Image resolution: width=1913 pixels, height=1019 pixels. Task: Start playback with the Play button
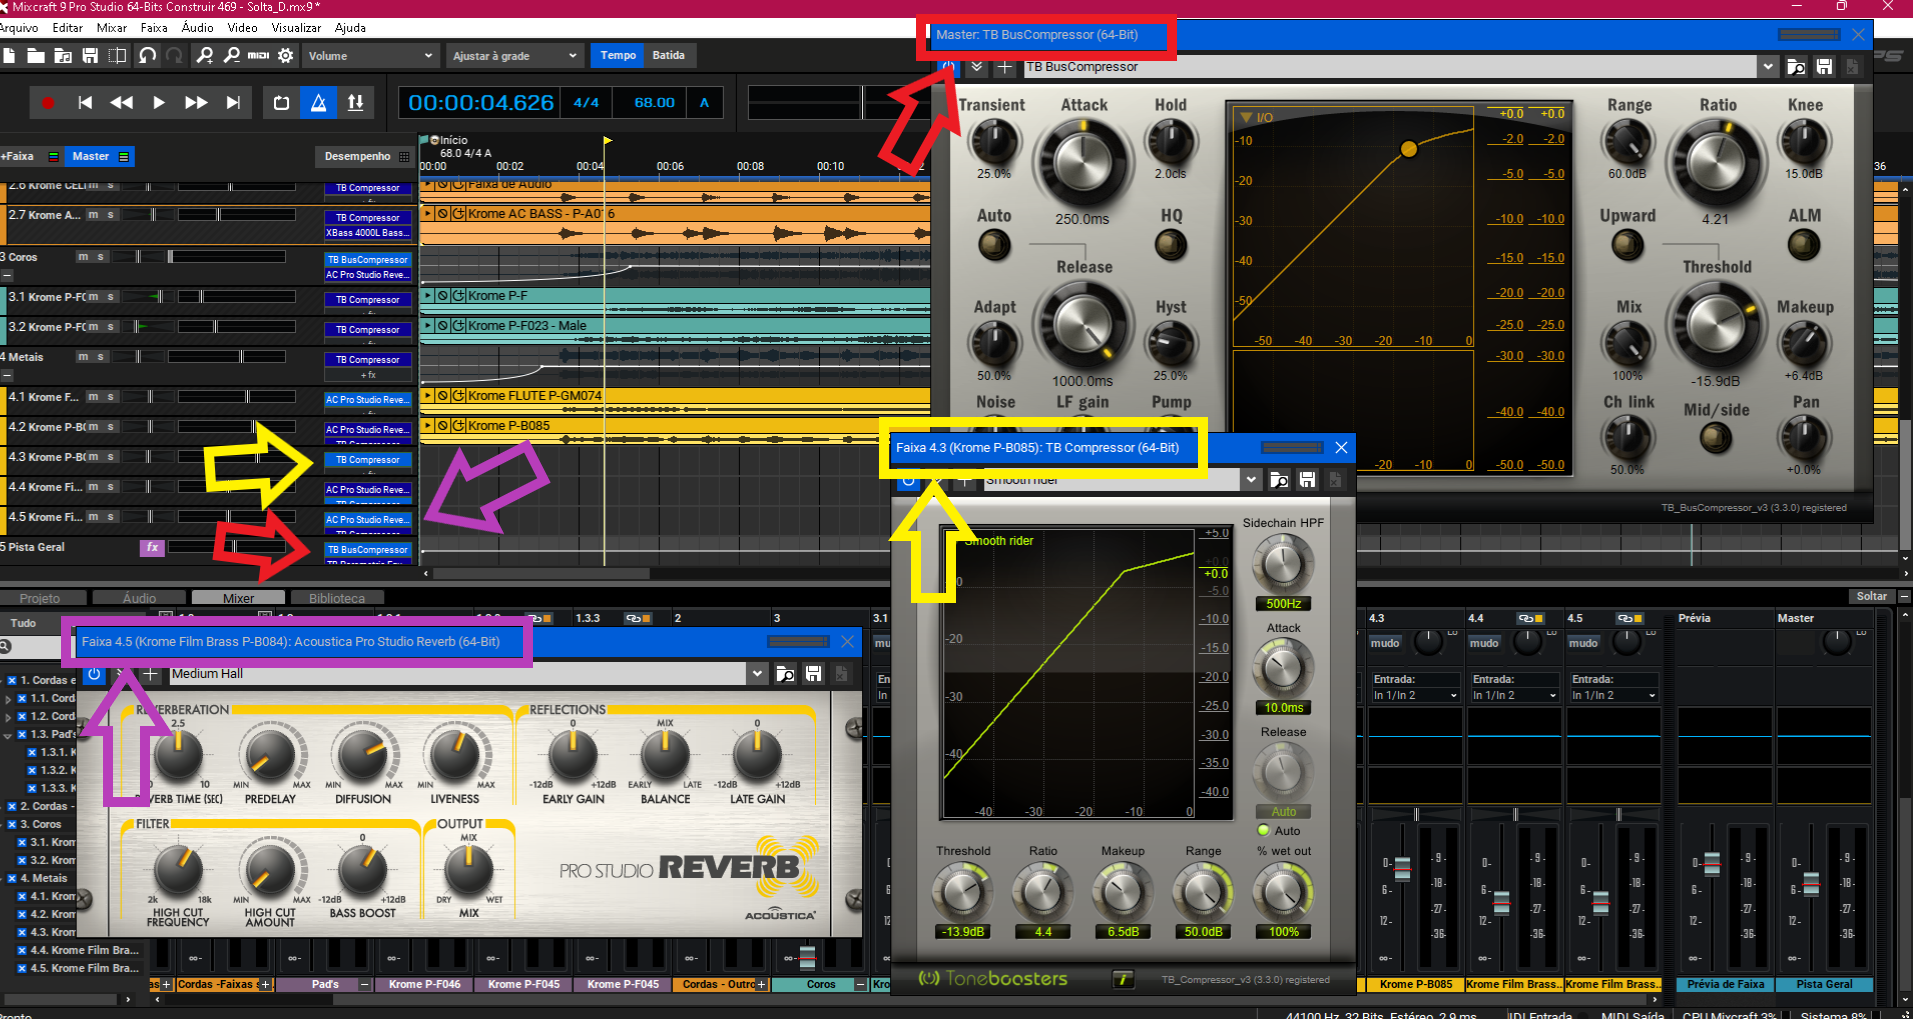pos(158,102)
